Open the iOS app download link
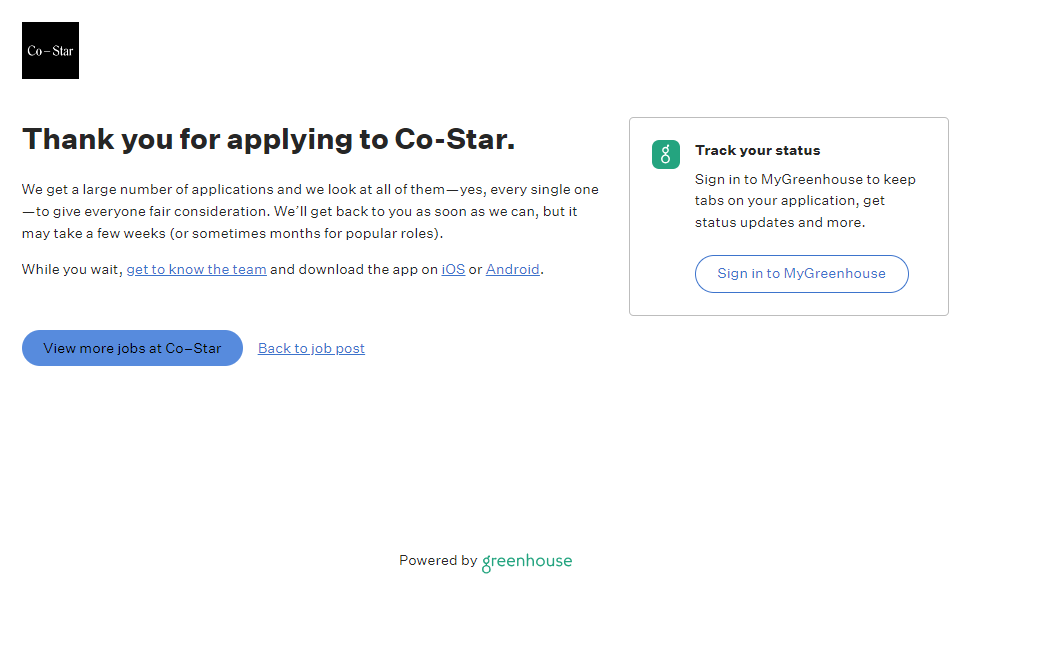 coord(453,269)
